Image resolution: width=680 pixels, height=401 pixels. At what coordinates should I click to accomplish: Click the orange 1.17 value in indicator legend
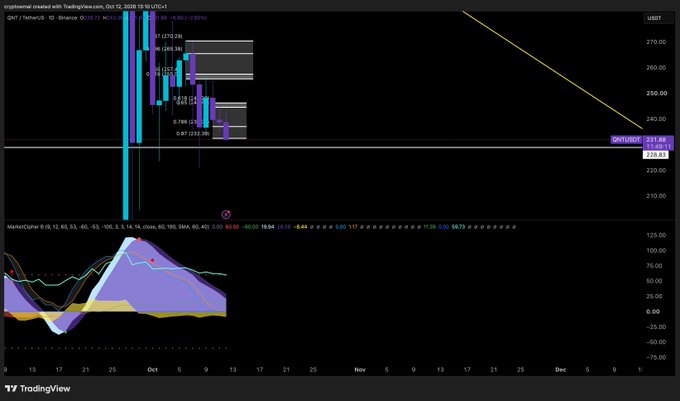(x=353, y=227)
